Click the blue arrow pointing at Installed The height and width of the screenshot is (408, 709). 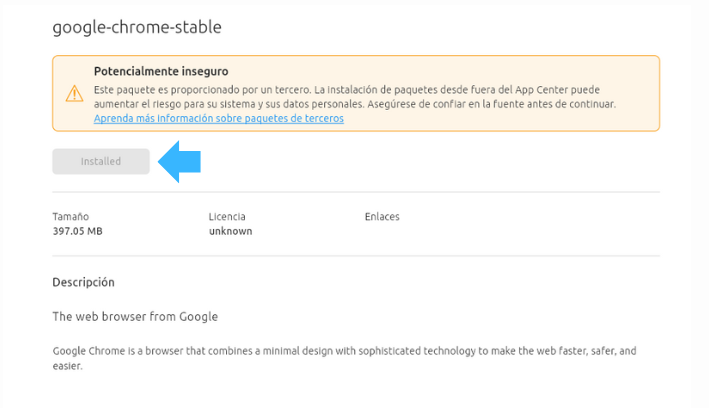pyautogui.click(x=181, y=161)
